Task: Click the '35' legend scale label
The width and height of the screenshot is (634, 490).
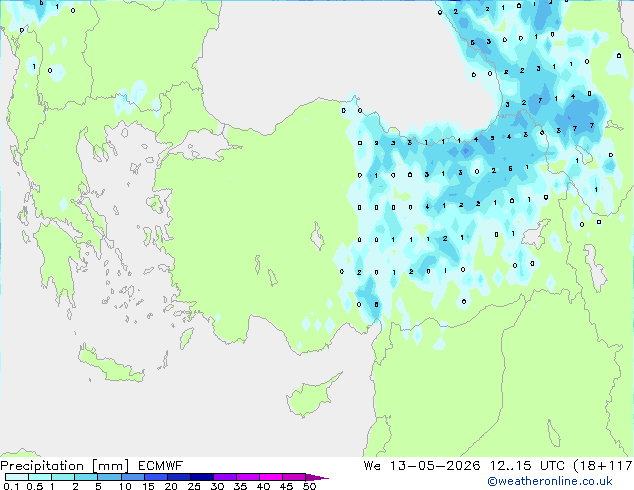Action: 240,486
